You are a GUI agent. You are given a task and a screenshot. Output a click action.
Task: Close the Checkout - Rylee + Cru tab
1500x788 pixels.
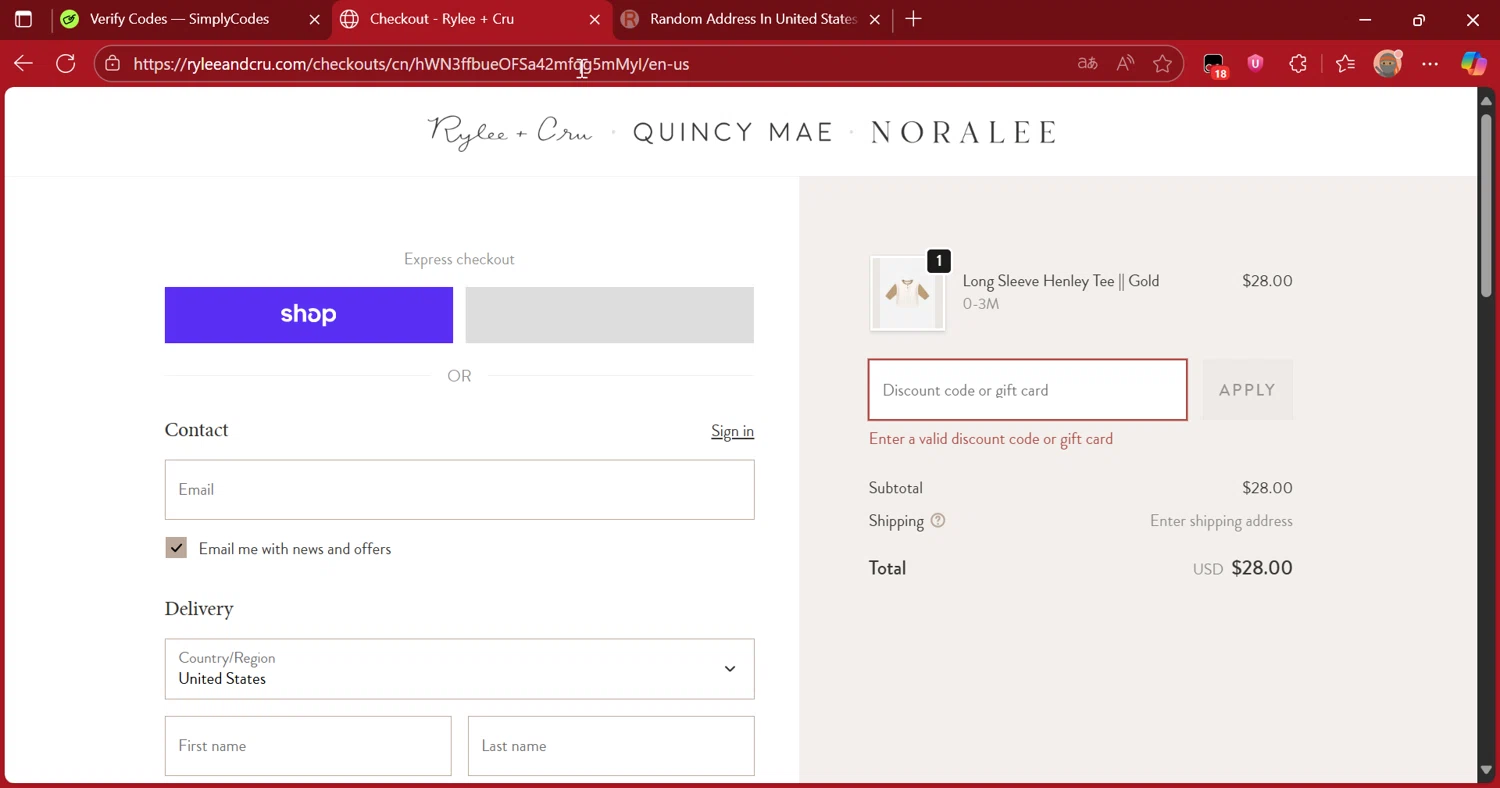click(x=595, y=19)
